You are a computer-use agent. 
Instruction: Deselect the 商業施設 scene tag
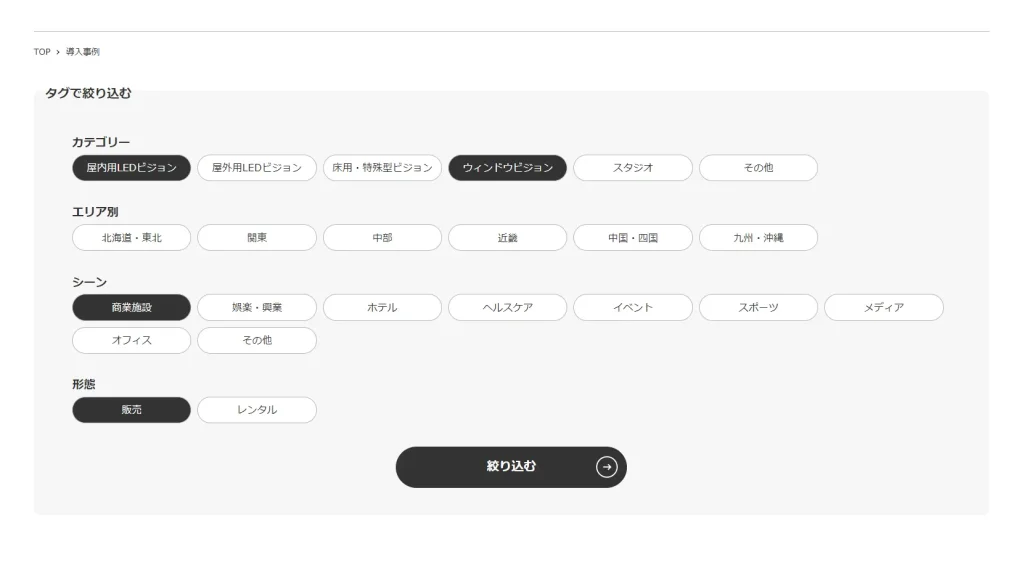[131, 308]
